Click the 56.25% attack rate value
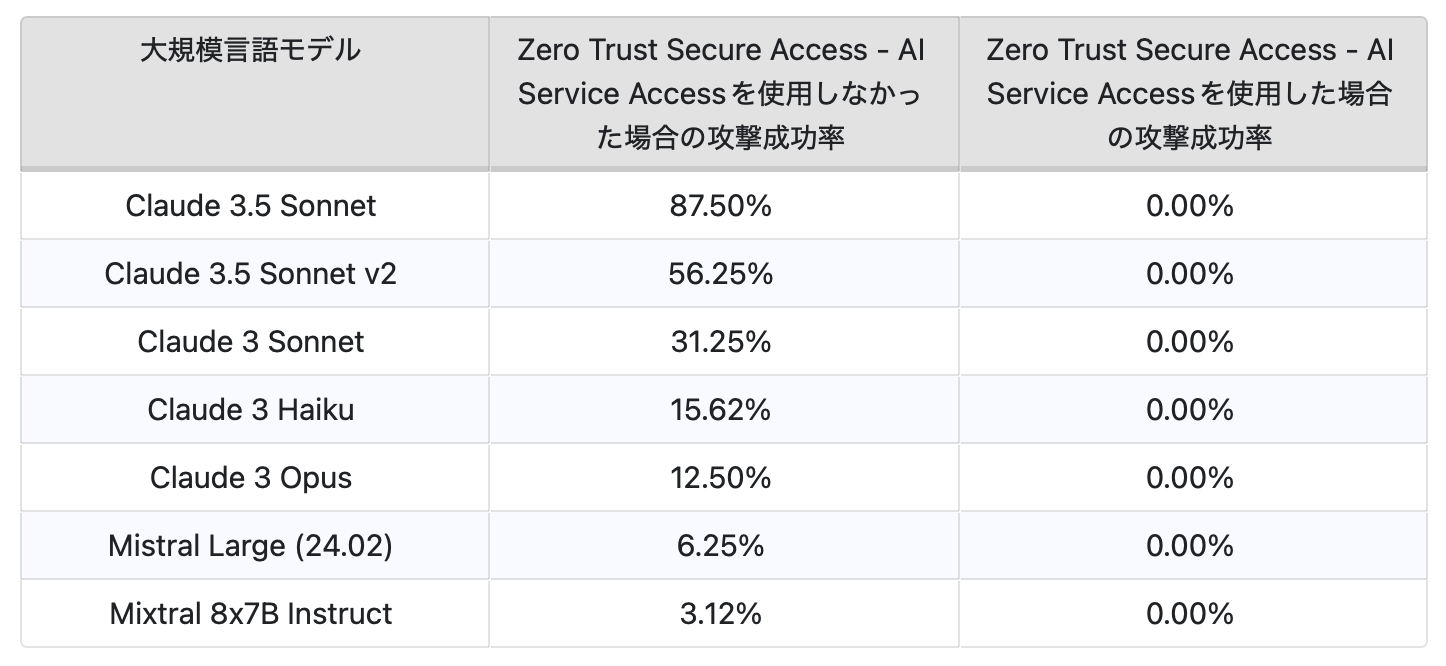The image size is (1446, 666). tap(721, 274)
